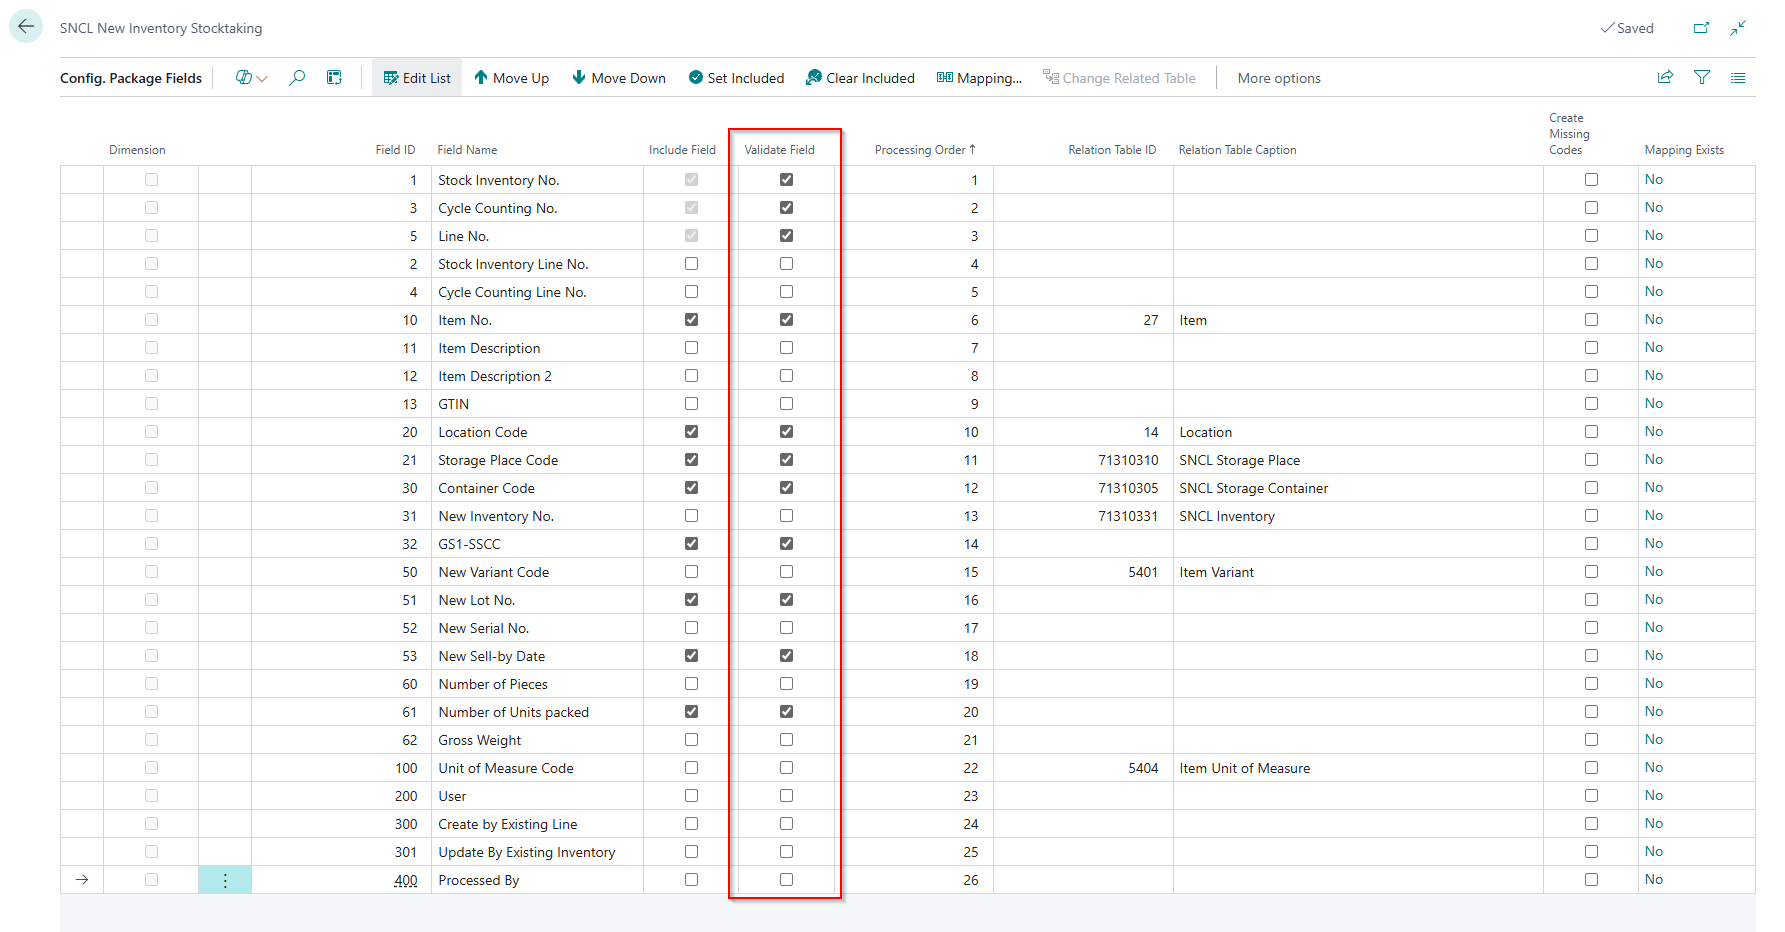Check Include Field for User

pos(691,796)
